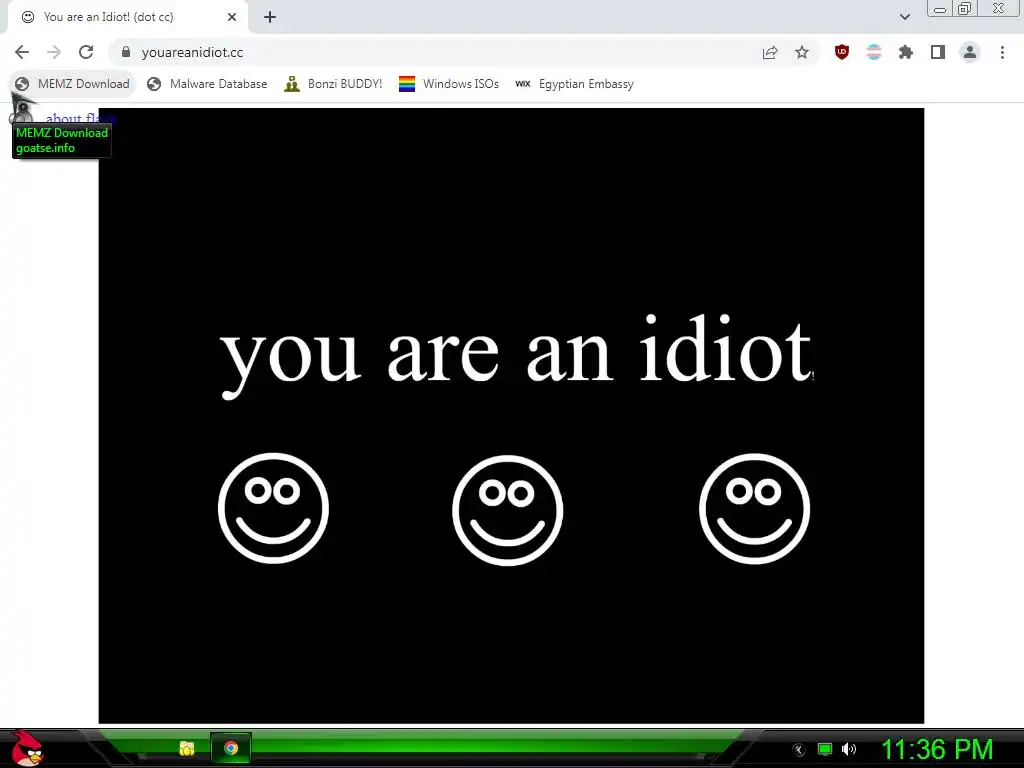The width and height of the screenshot is (1024, 768).
Task: Click the middle smiley face
Action: tap(507, 510)
